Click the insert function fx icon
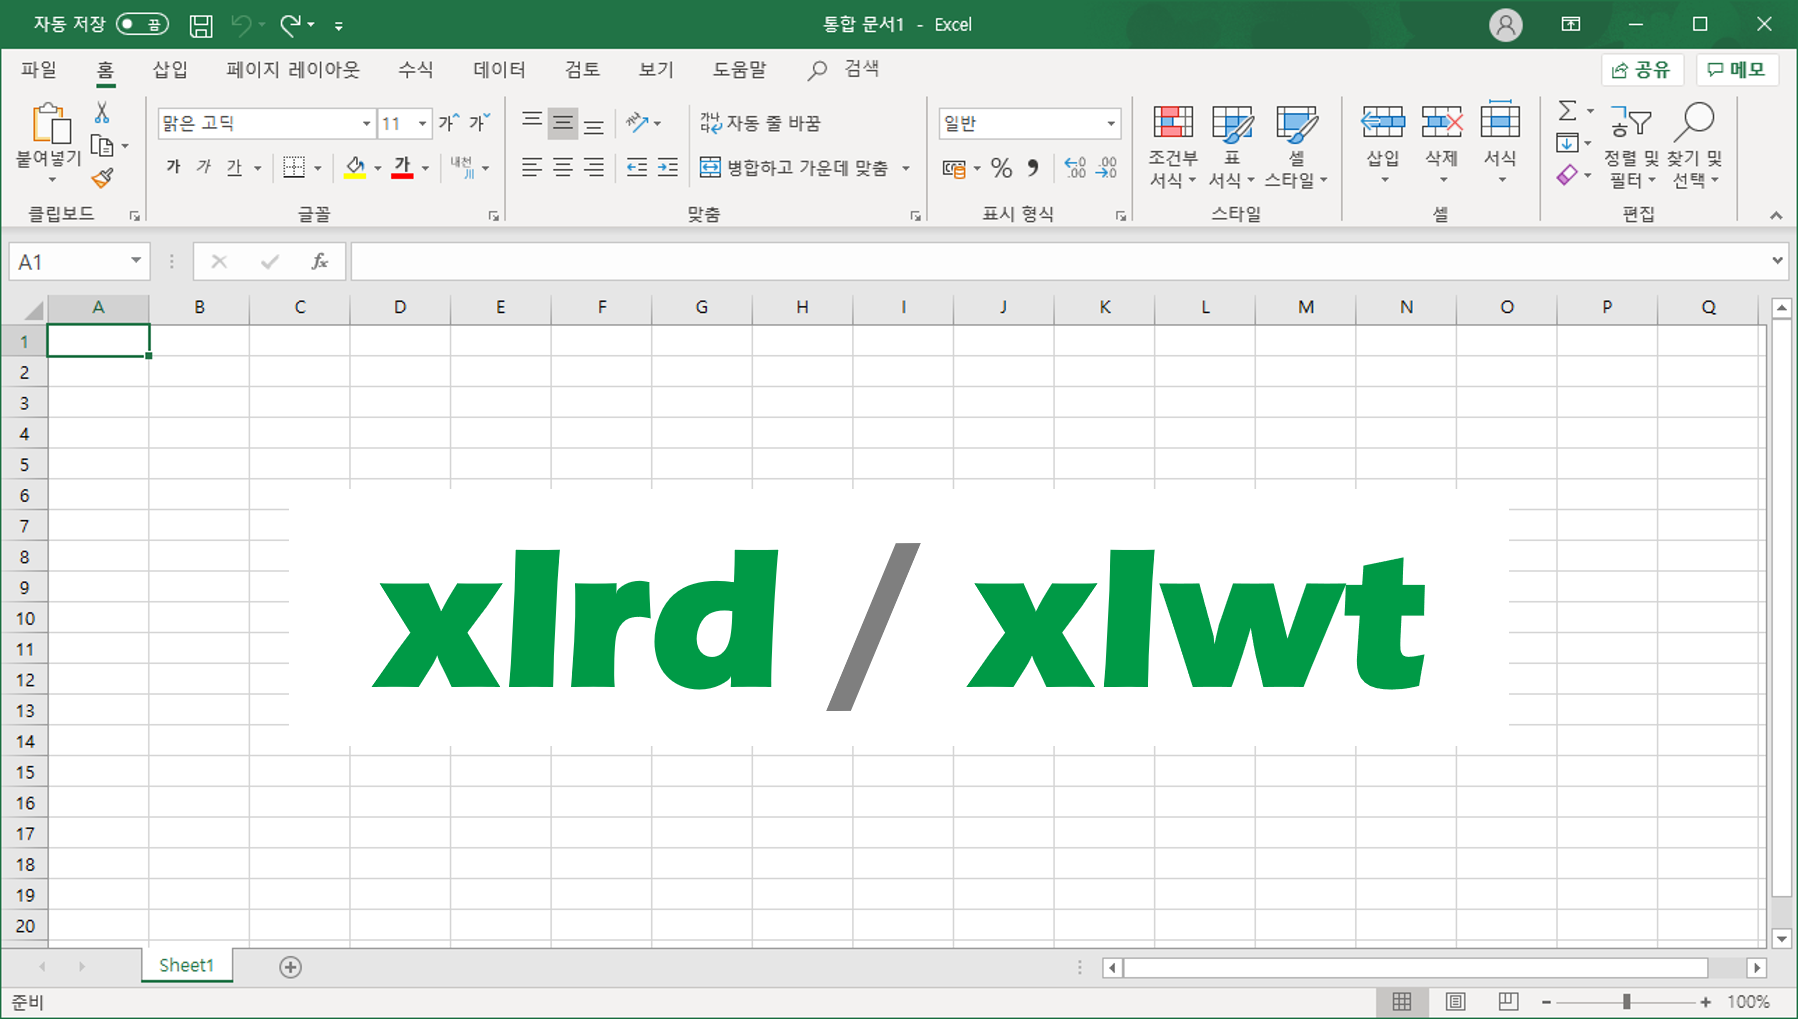 (320, 261)
